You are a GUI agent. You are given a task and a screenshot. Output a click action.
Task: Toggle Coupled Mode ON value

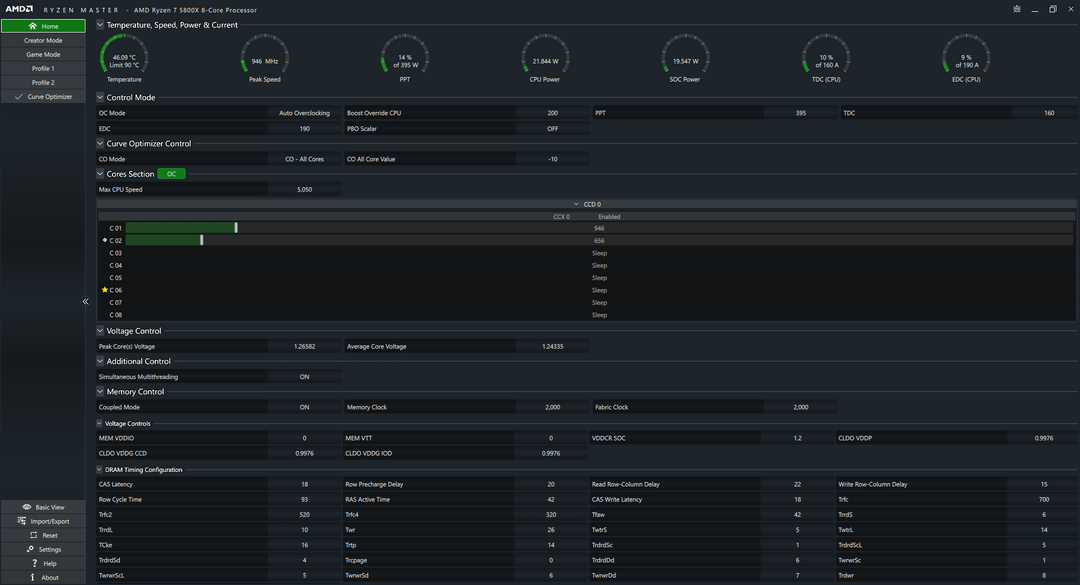304,407
